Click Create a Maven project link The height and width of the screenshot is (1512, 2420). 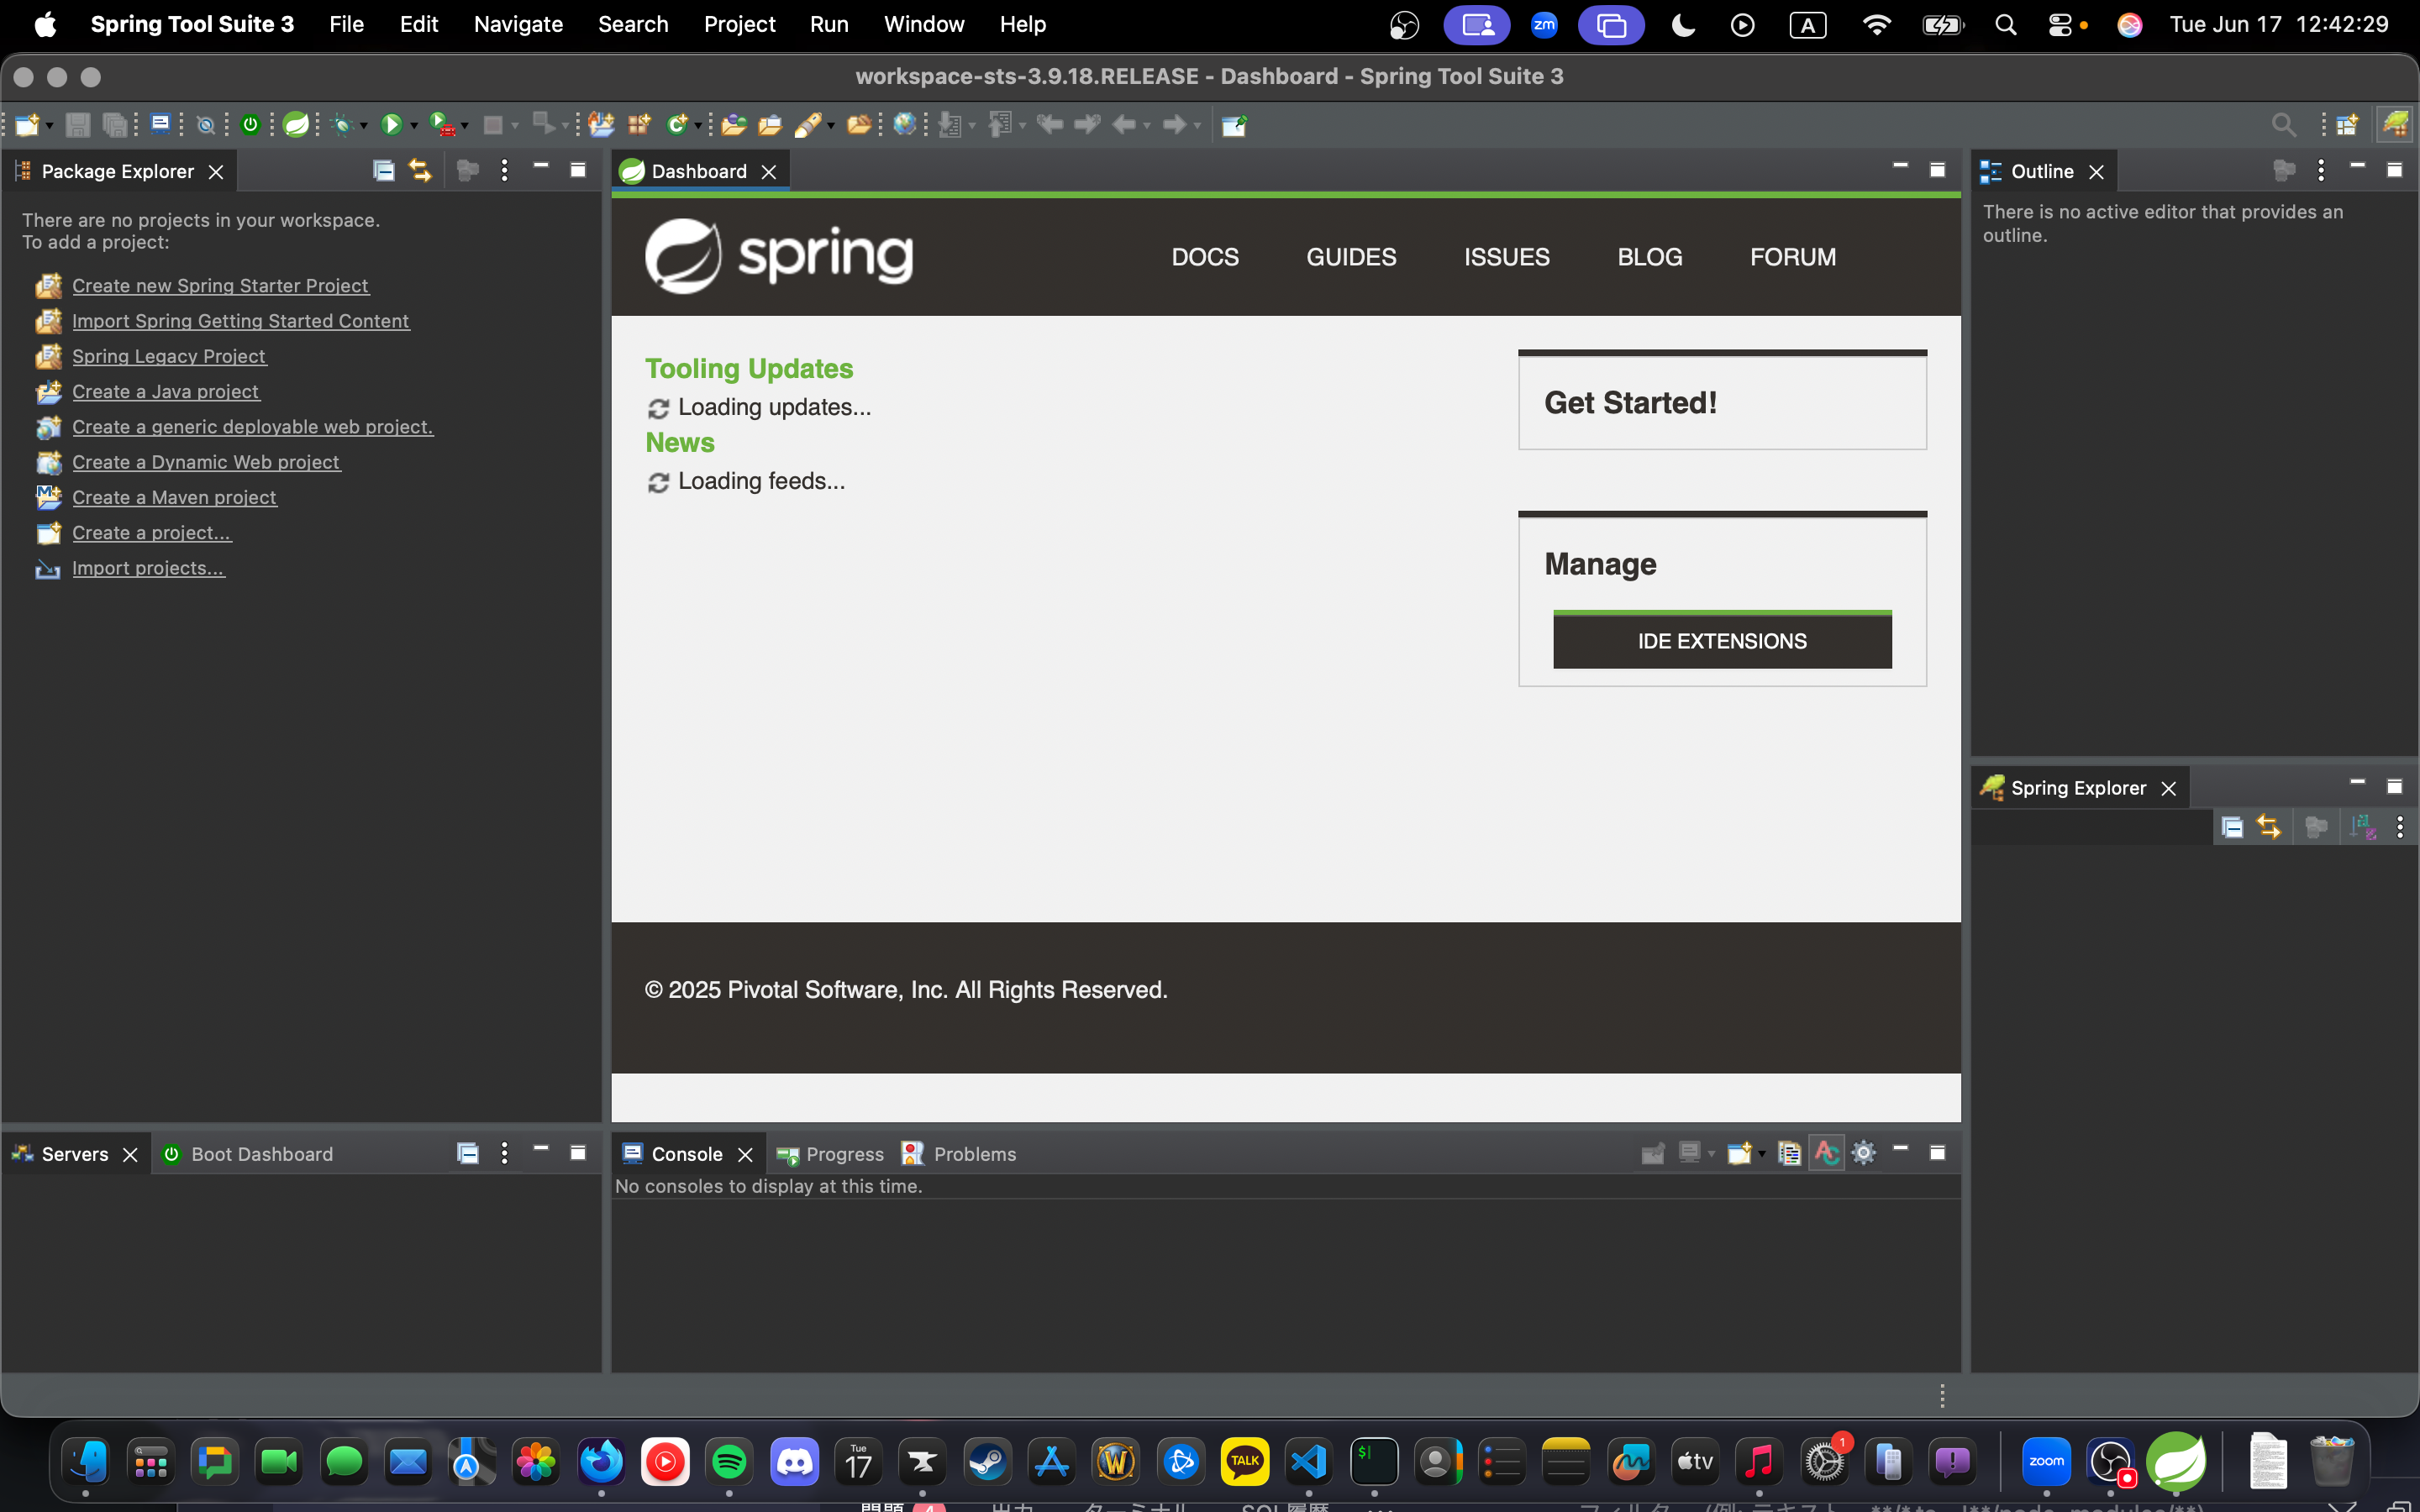click(x=174, y=497)
